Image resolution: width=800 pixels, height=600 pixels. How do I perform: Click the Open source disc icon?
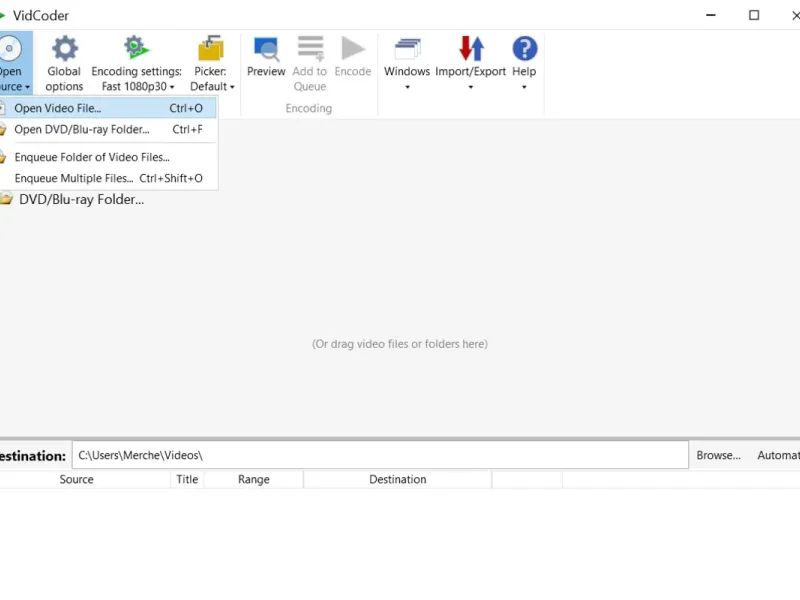coord(9,48)
